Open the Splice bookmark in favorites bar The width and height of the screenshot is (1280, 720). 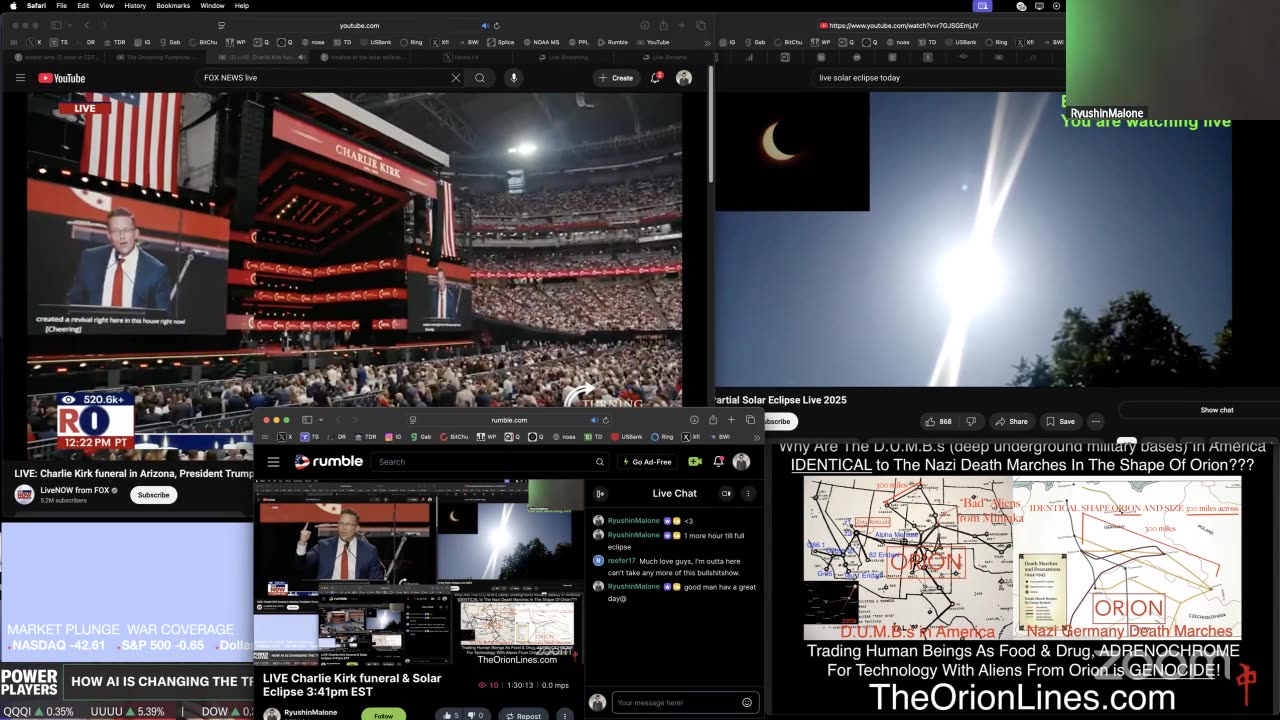500,43
